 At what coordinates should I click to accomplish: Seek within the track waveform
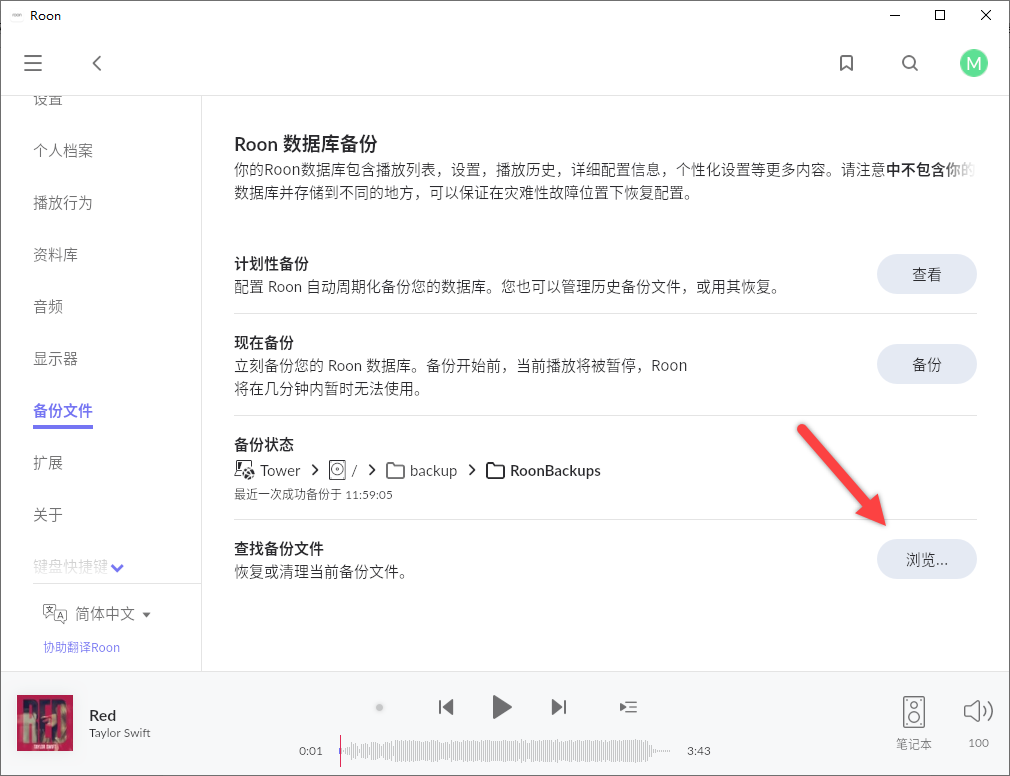(x=506, y=751)
